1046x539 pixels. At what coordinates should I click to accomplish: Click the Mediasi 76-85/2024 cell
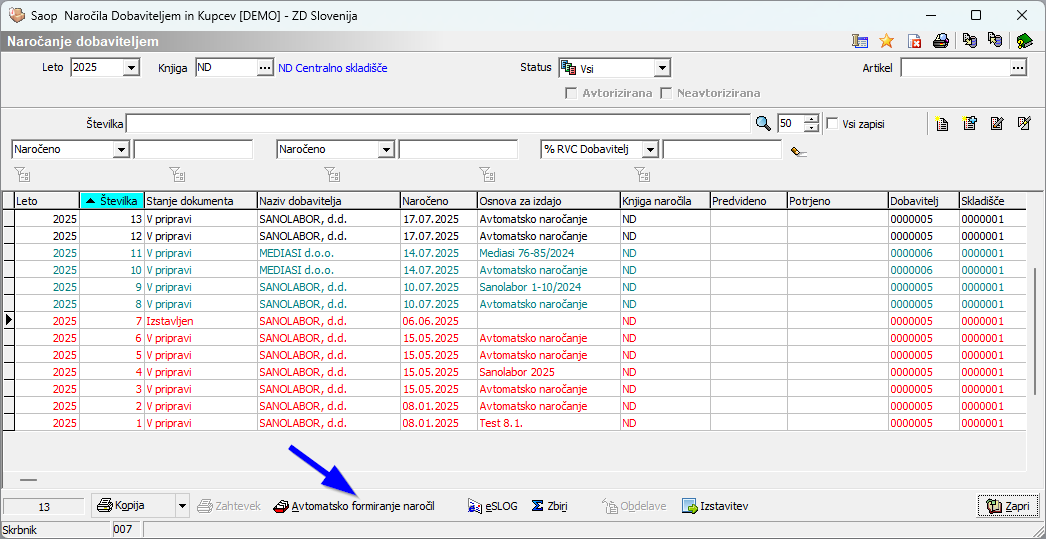(548, 253)
